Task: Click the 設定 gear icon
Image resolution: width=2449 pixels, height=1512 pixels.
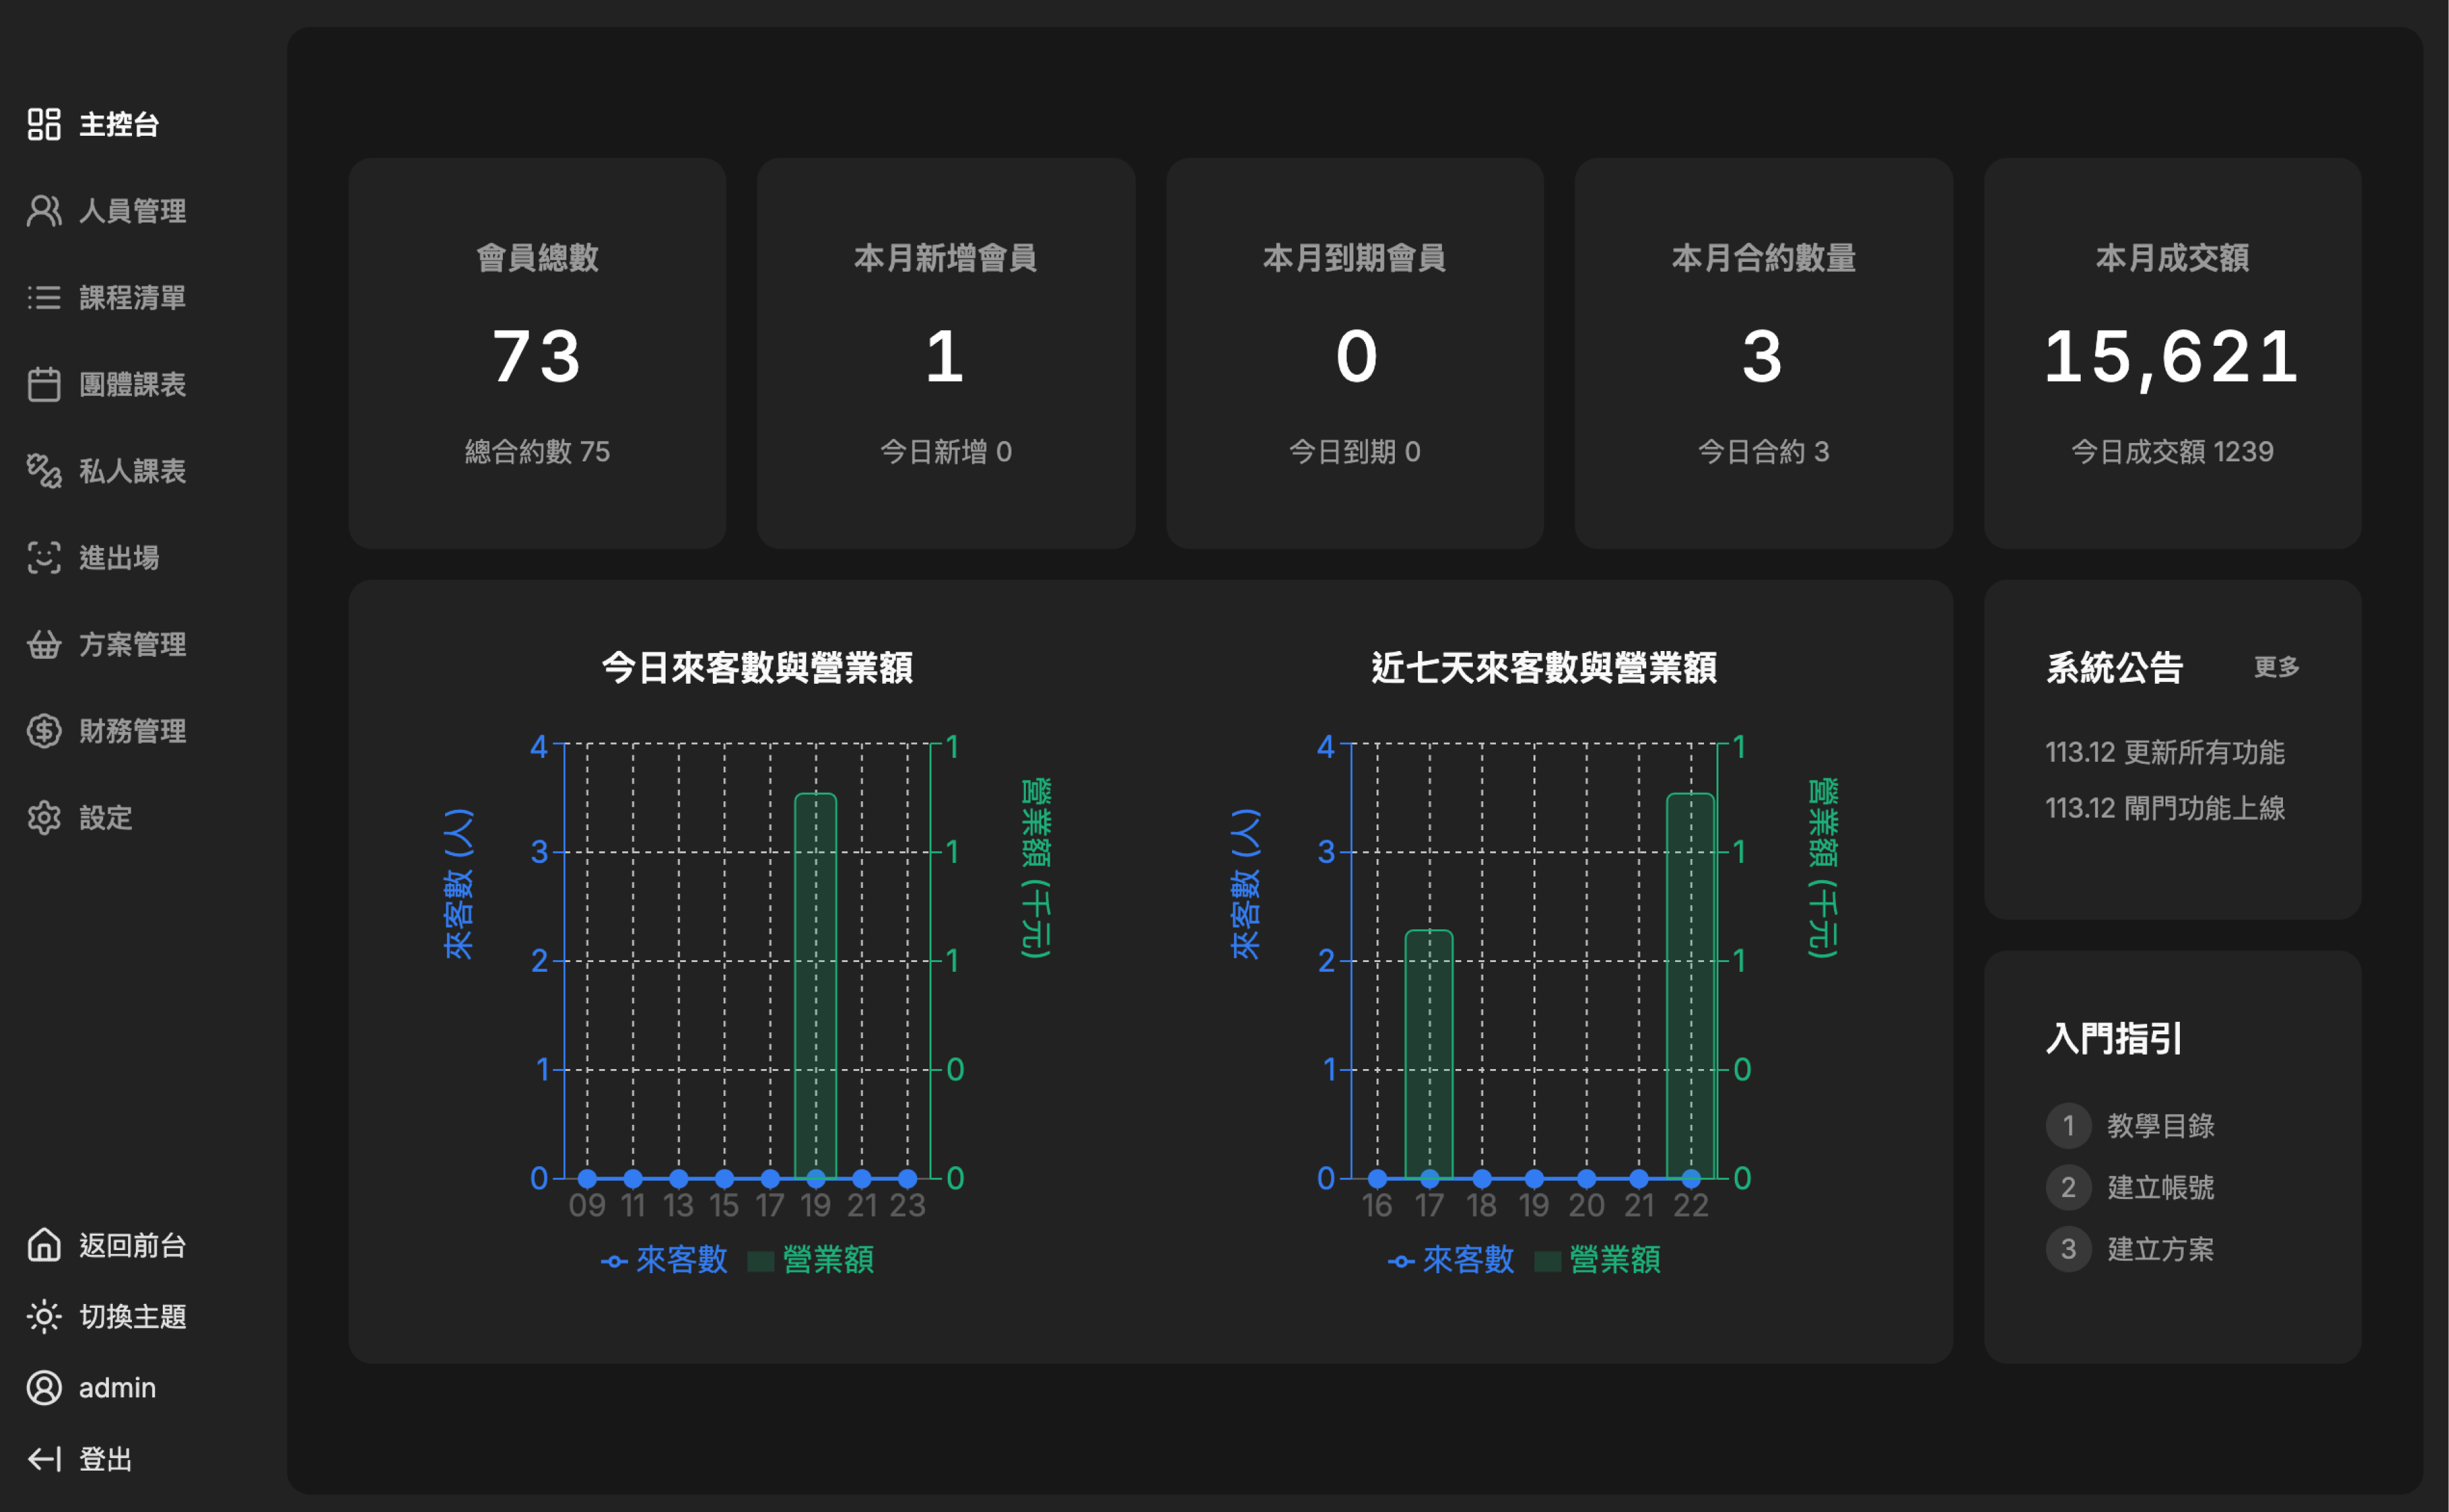Action: (44, 818)
